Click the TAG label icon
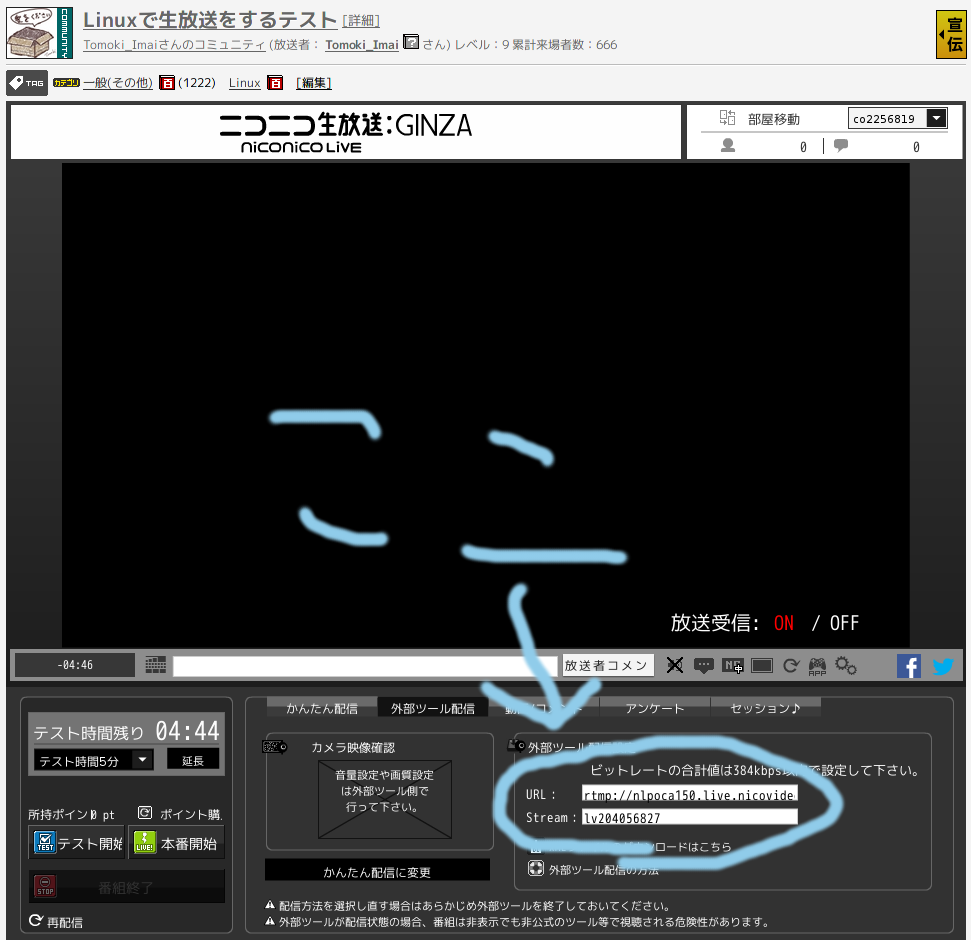The image size is (971, 940). [27, 82]
